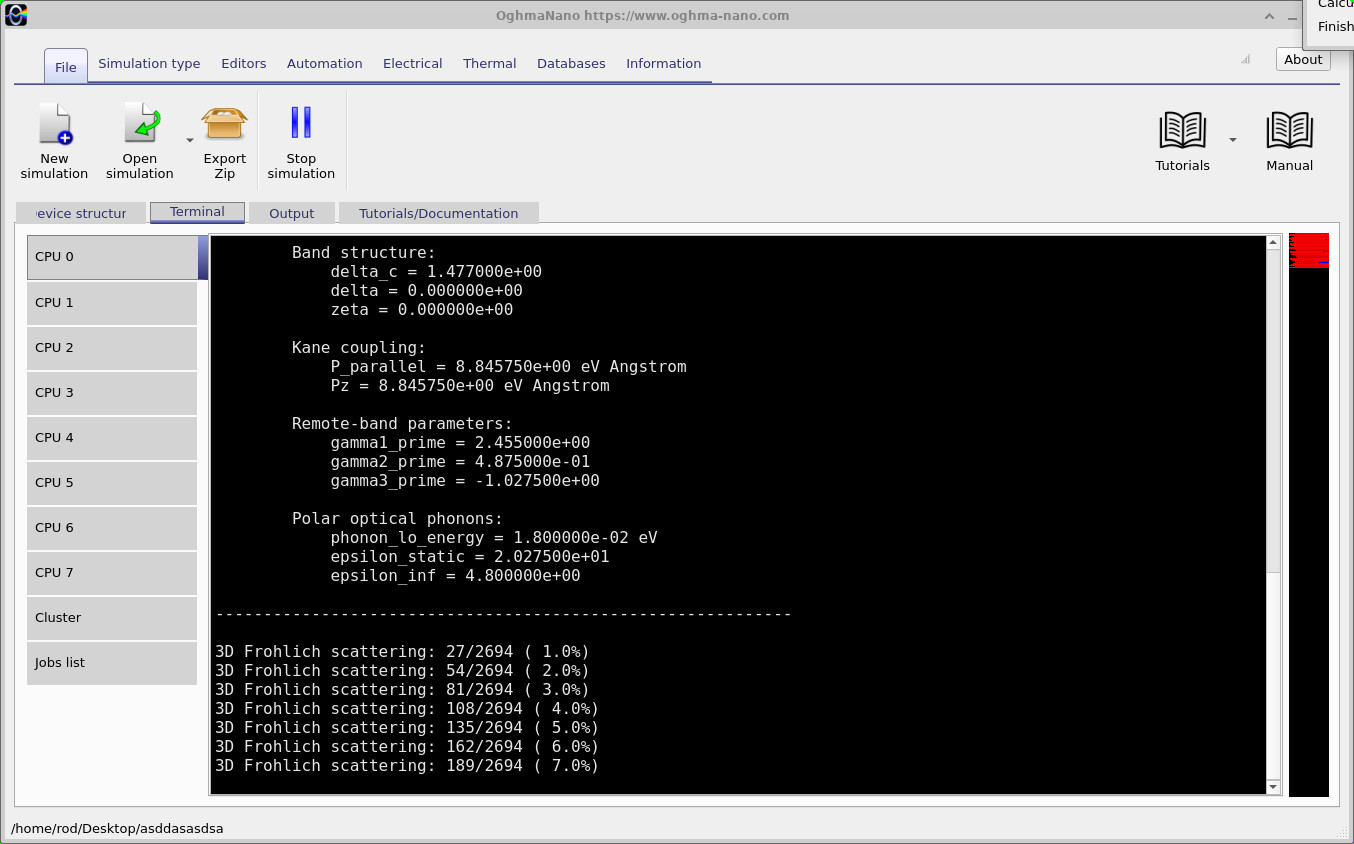
Task: Switch to the Thermal ribbon tab
Action: 490,63
